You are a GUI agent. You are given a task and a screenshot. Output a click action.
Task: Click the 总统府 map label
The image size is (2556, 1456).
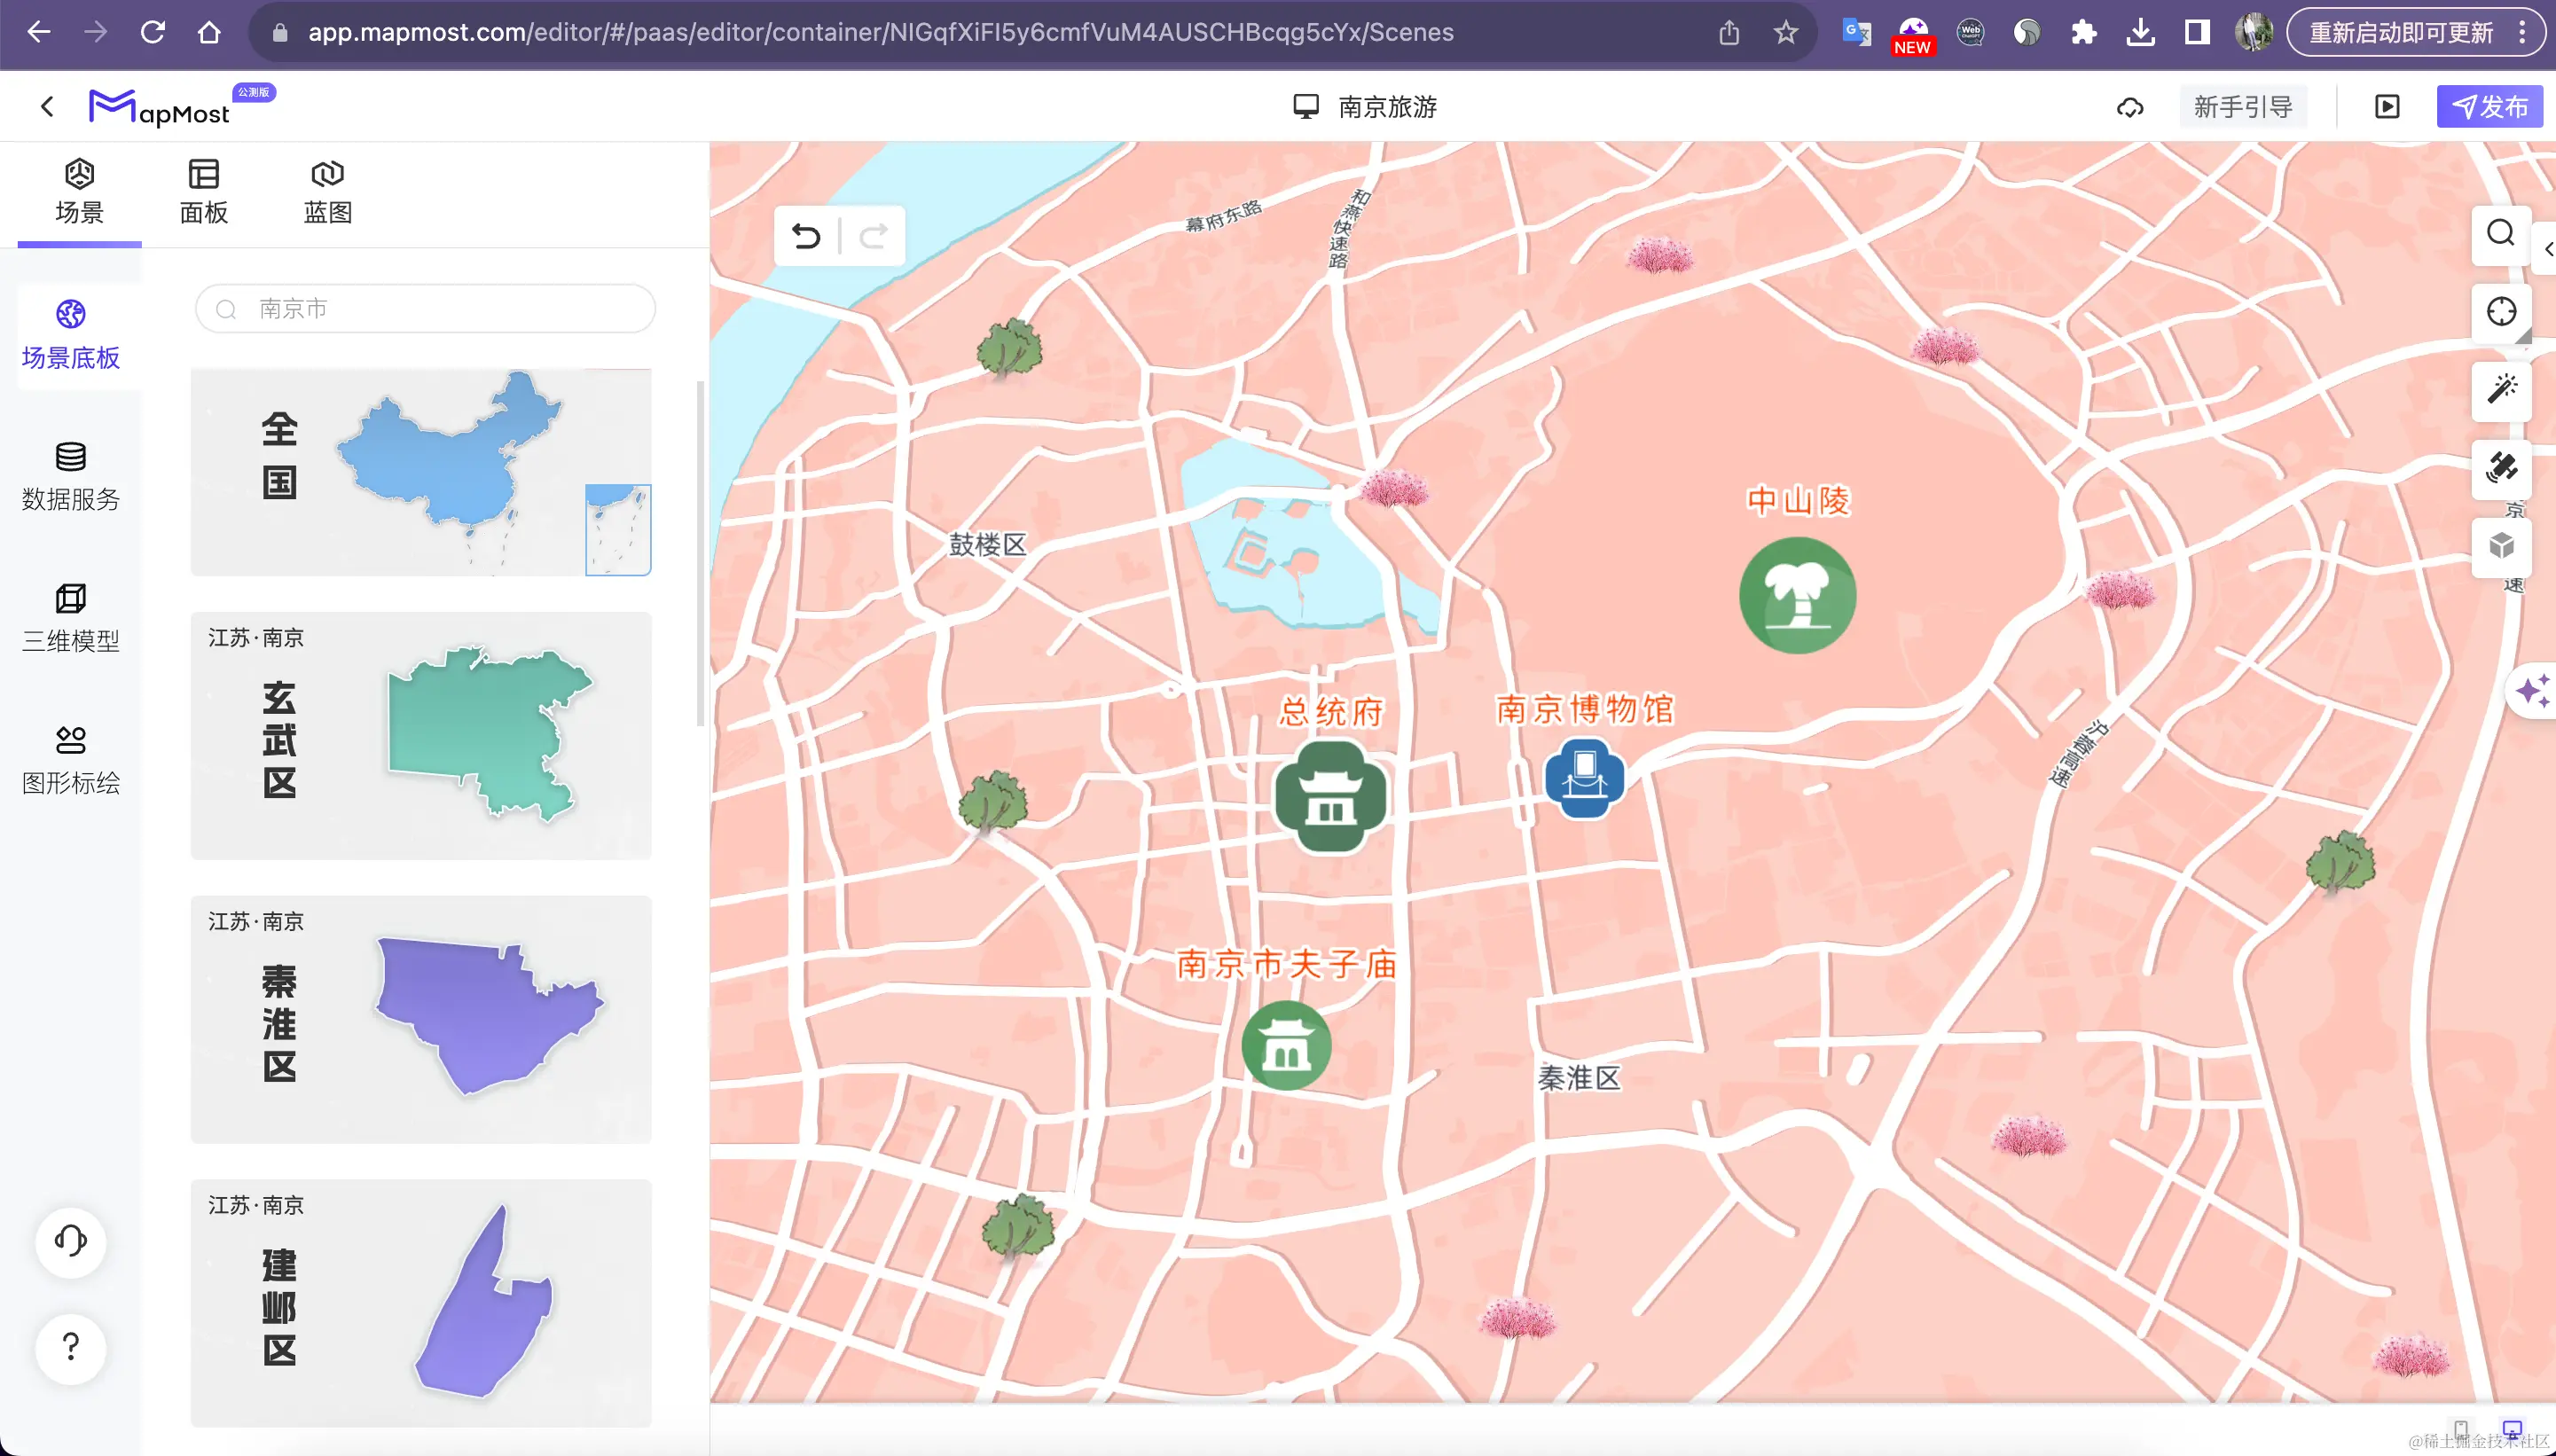[1331, 711]
